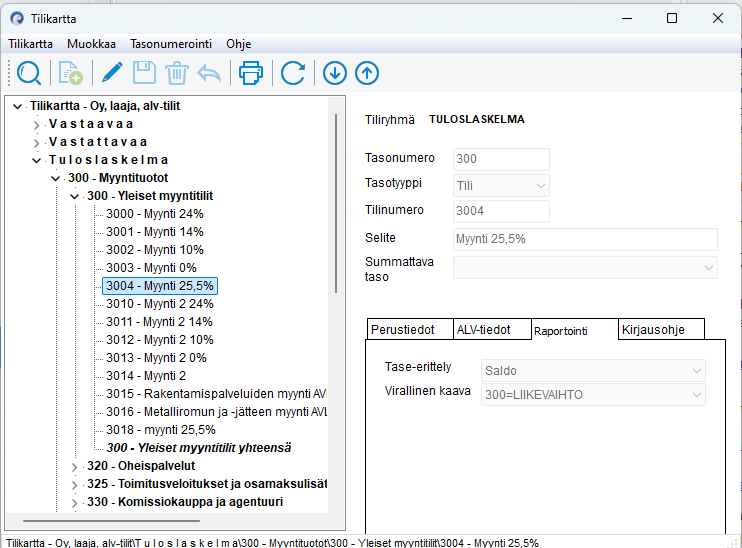Select account 3003 - Myynti 0%
The image size is (742, 548).
point(151,268)
